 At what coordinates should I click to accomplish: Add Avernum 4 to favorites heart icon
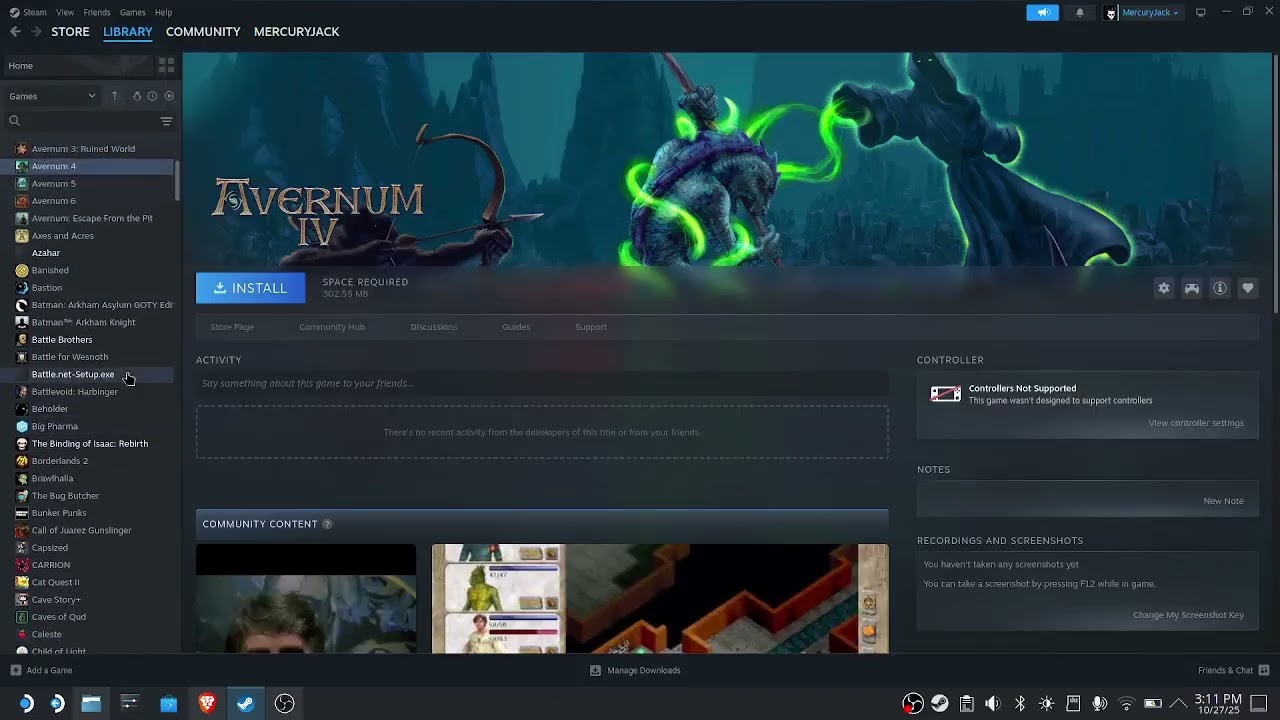[1247, 288]
